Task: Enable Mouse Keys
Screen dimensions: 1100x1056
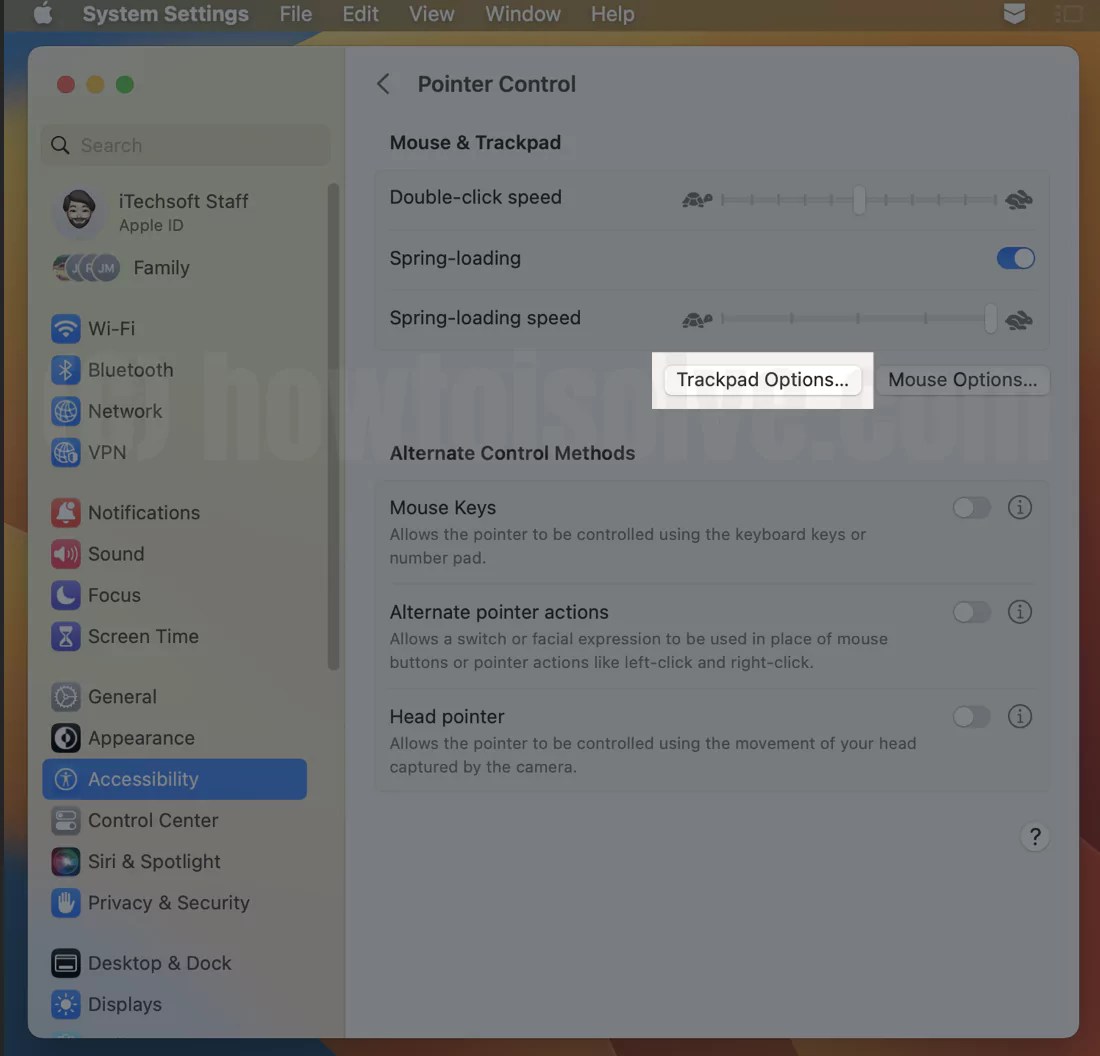Action: click(971, 507)
